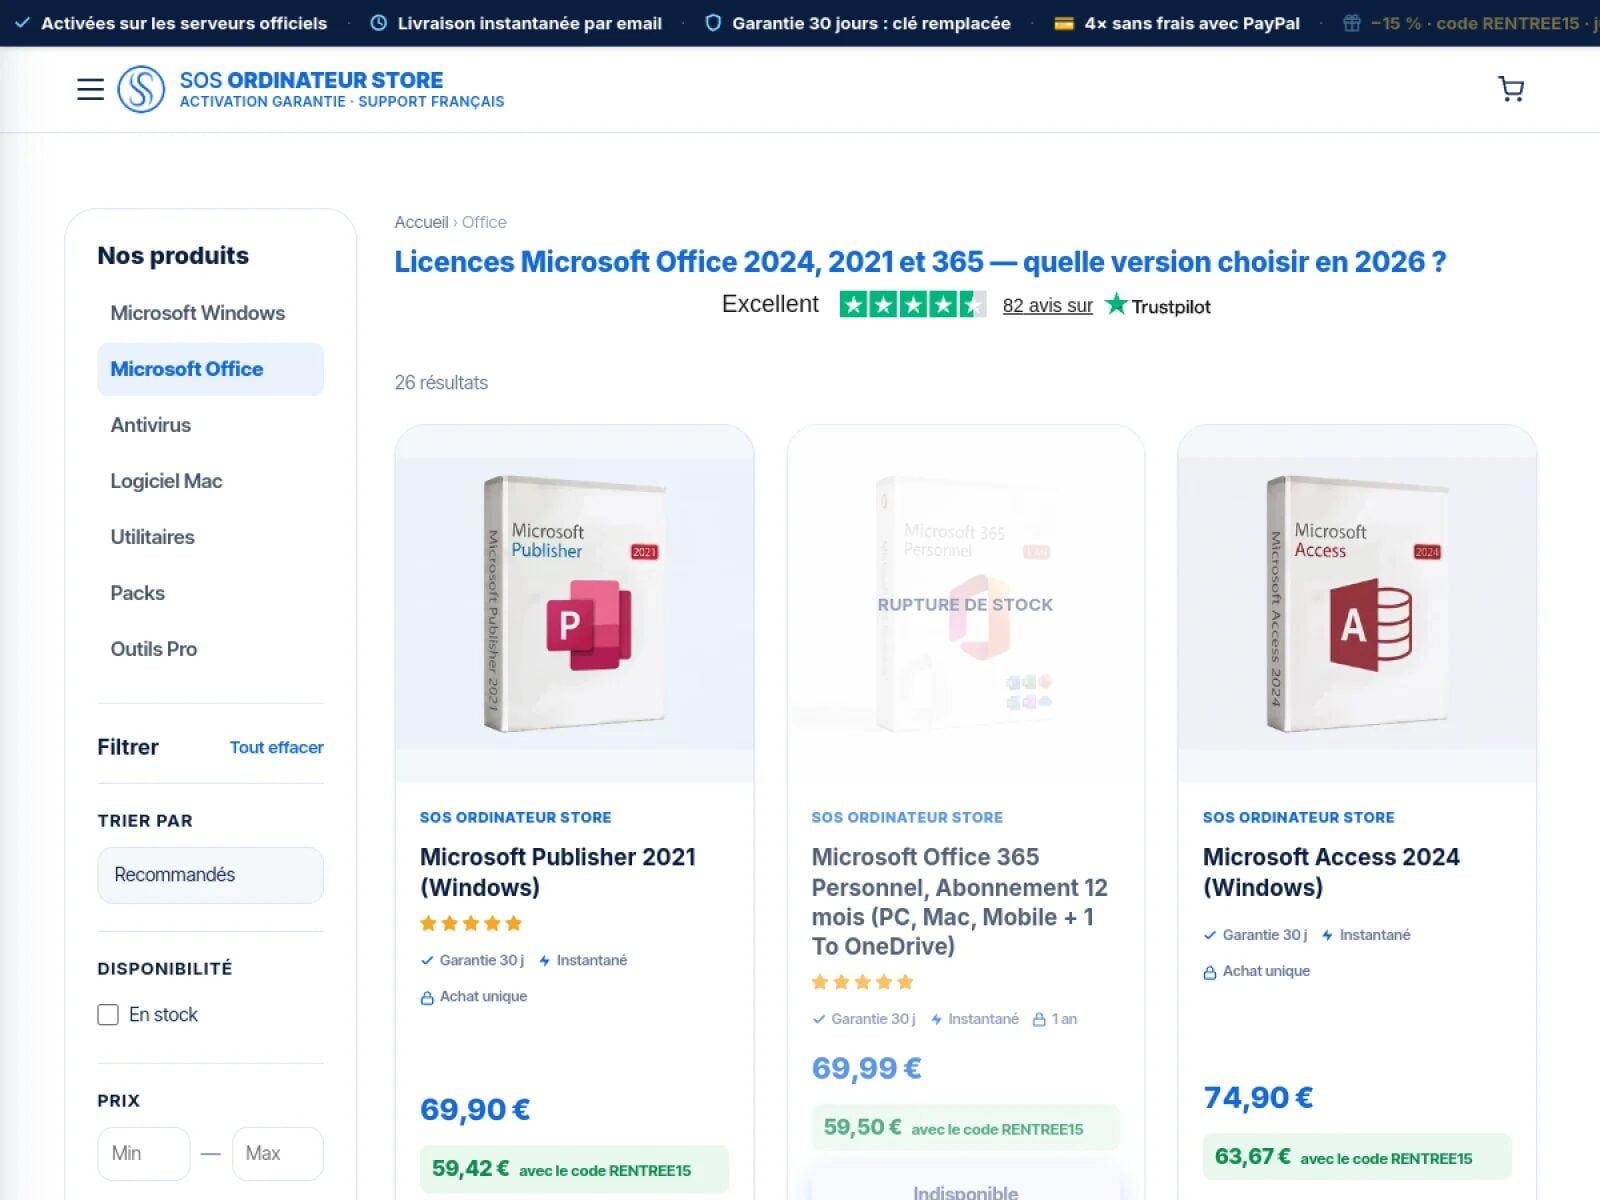This screenshot has height=1200, width=1600.
Task: Click the green Trustpilot rating stars
Action: tap(912, 304)
